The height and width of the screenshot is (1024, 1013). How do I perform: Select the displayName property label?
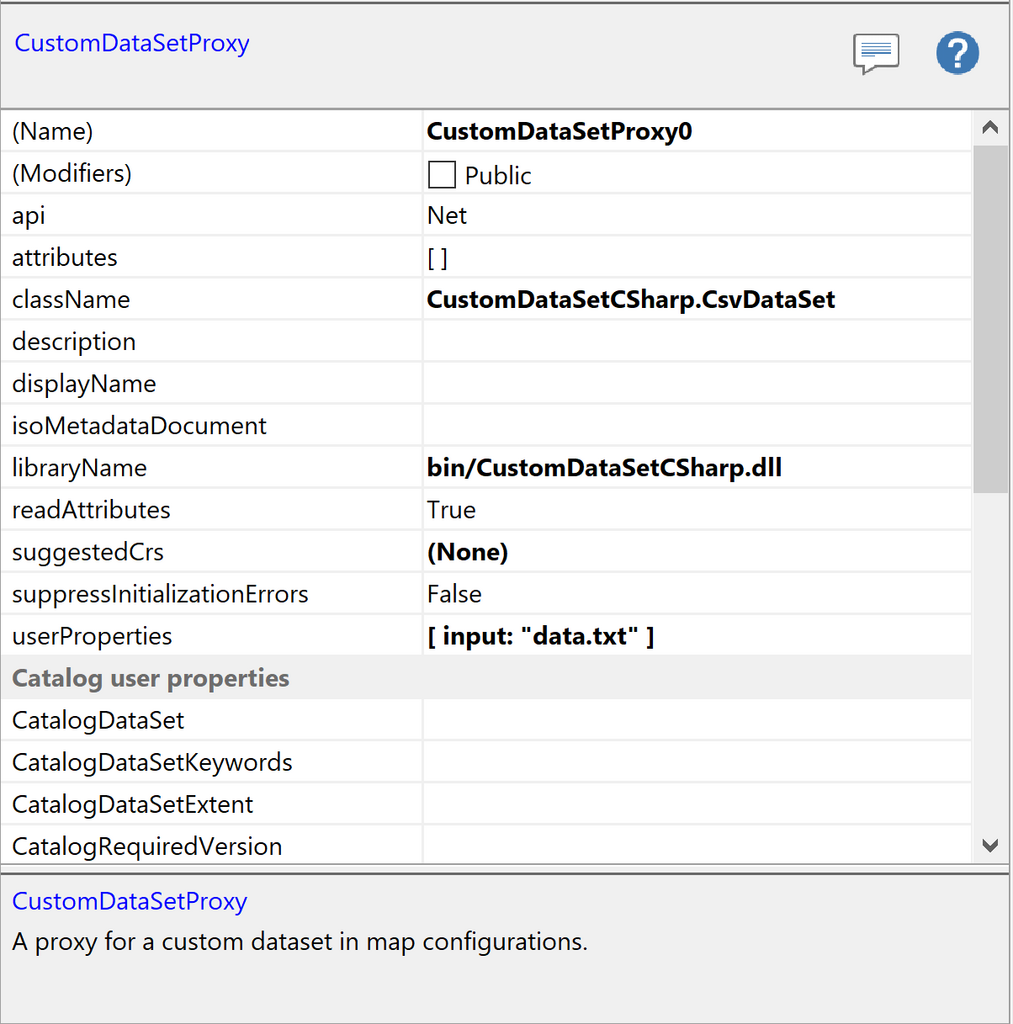click(84, 384)
